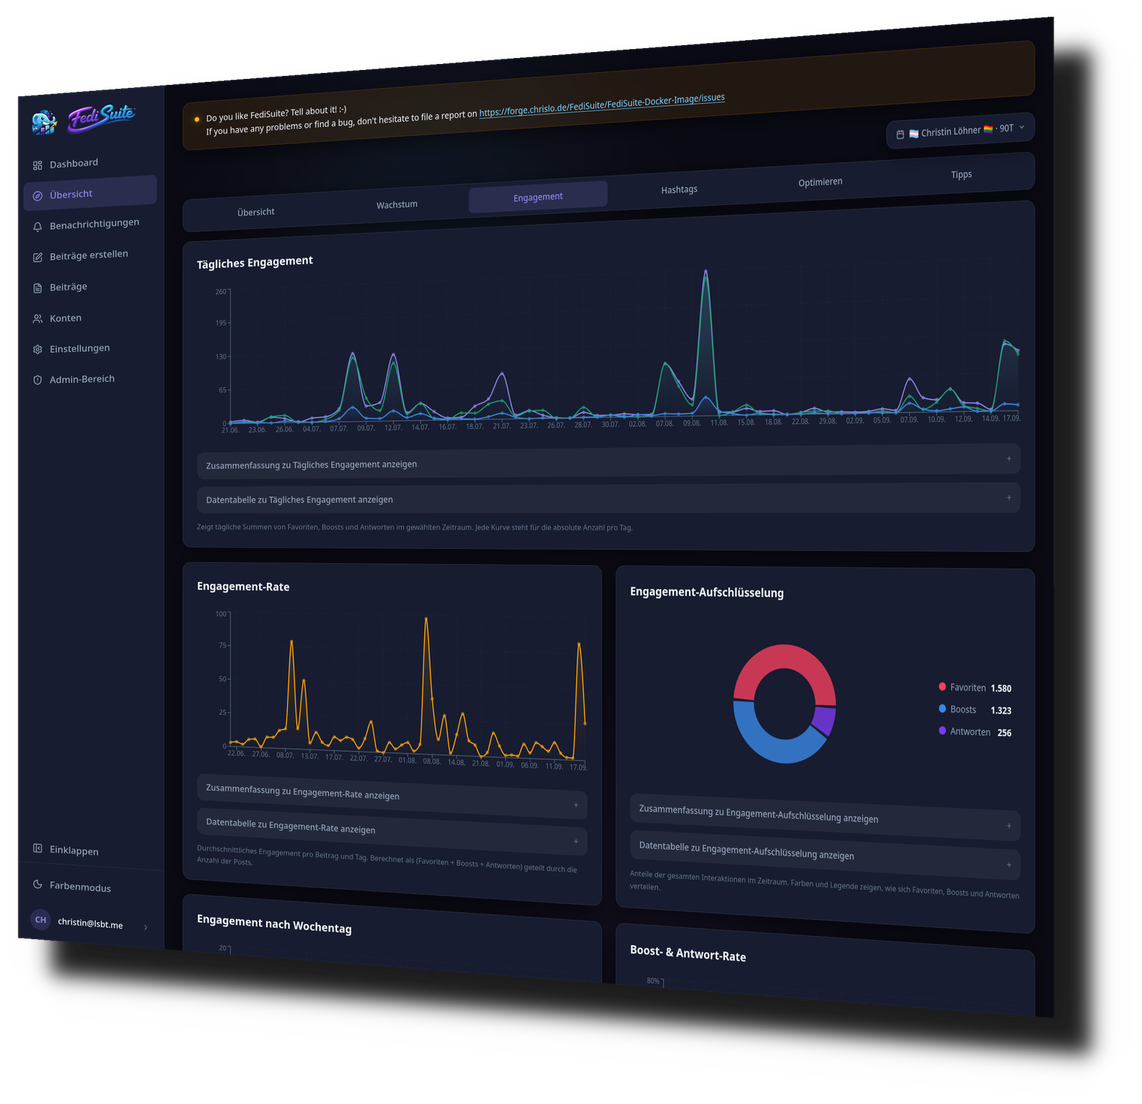This screenshot has width=1142, height=1104.
Task: Click the Antworten value 256
Action: click(1004, 733)
